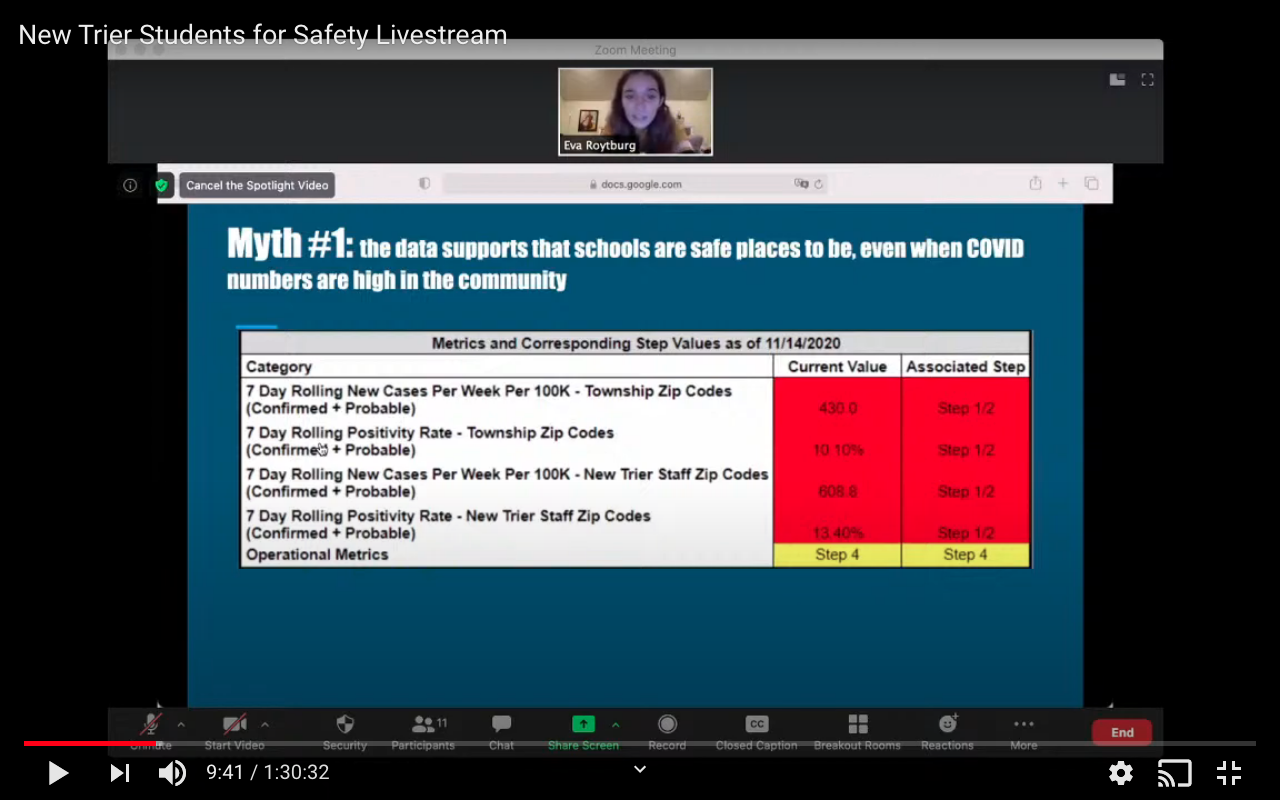1280x800 pixels.
Task: Open Zoom Security shield options
Action: click(345, 729)
